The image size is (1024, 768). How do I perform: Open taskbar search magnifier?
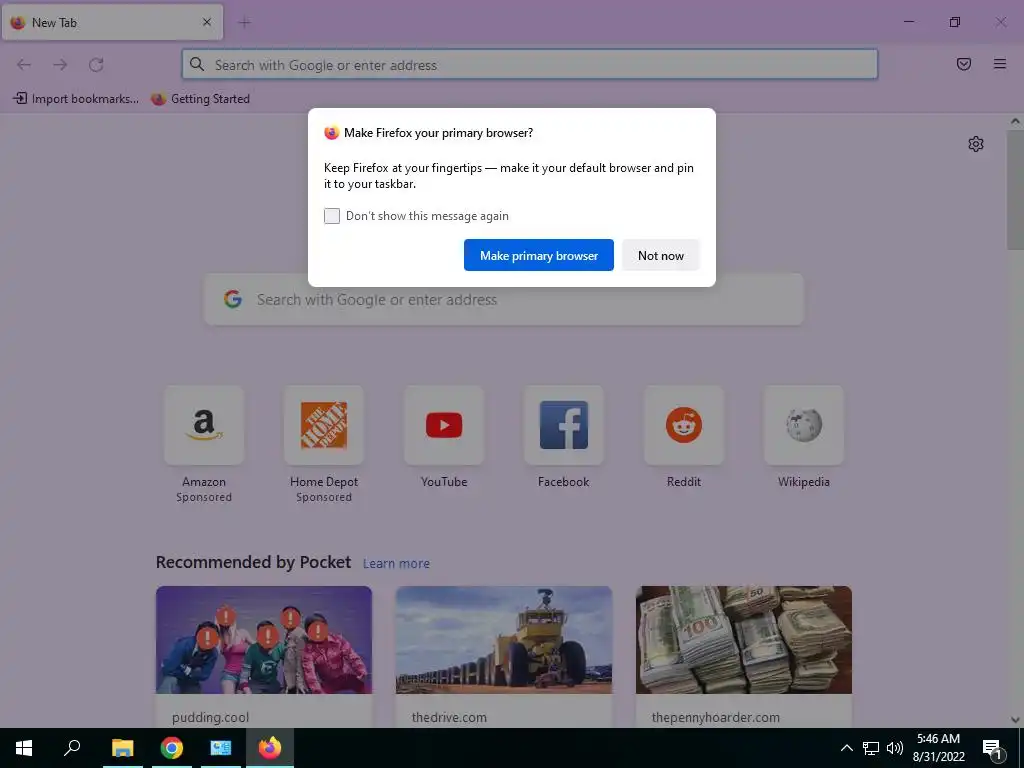coord(72,748)
